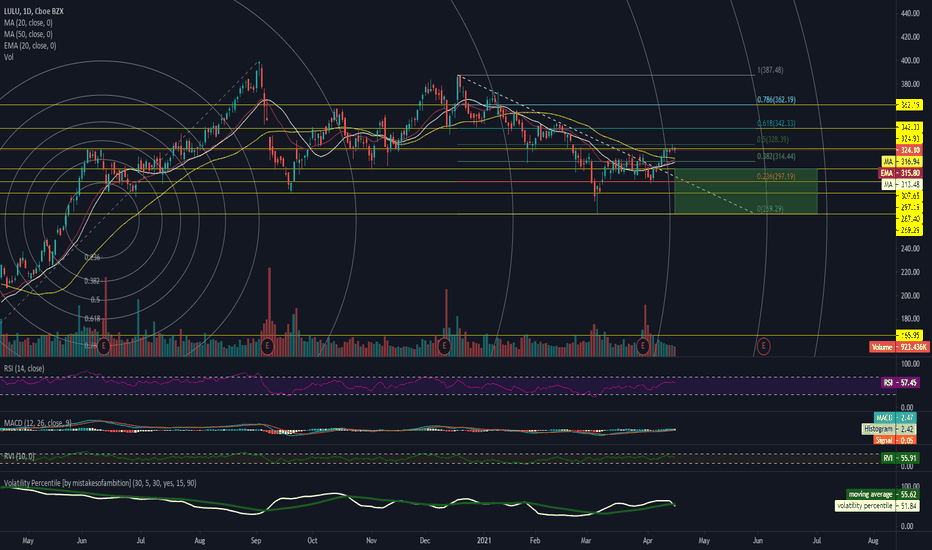
Task: Select the Fibonacci 0.236(297.19) level label
Action: click(x=776, y=177)
